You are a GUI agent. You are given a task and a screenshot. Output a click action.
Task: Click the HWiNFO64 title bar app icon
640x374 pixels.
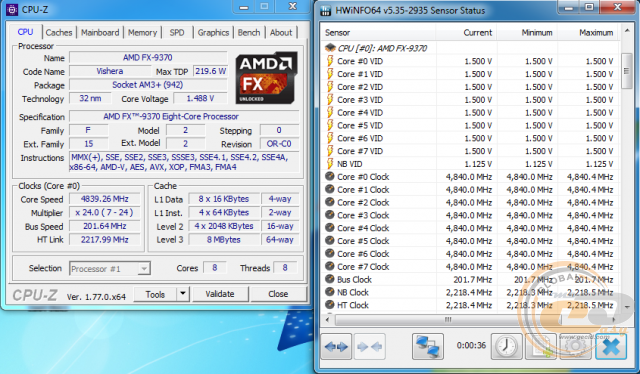326,11
